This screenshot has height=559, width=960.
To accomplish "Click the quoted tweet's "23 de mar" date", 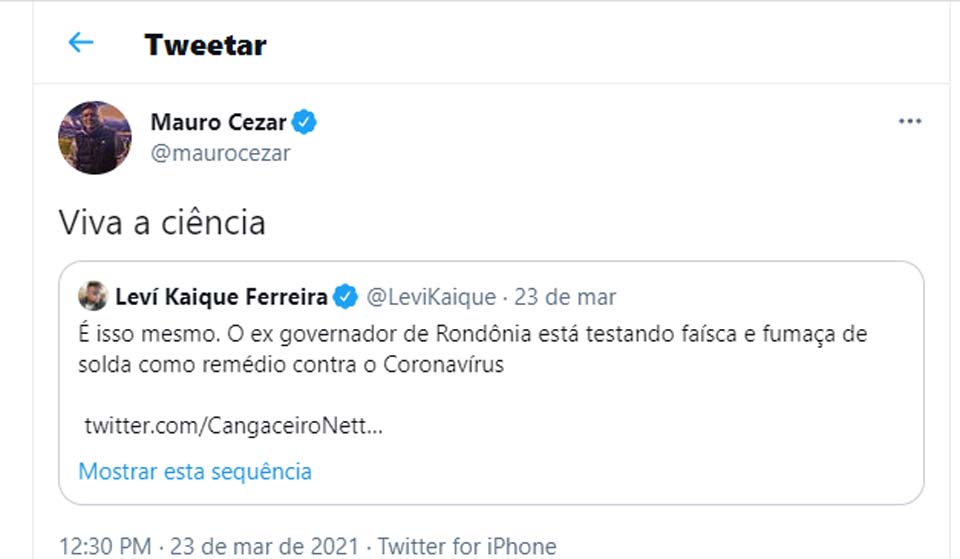I will pos(563,297).
